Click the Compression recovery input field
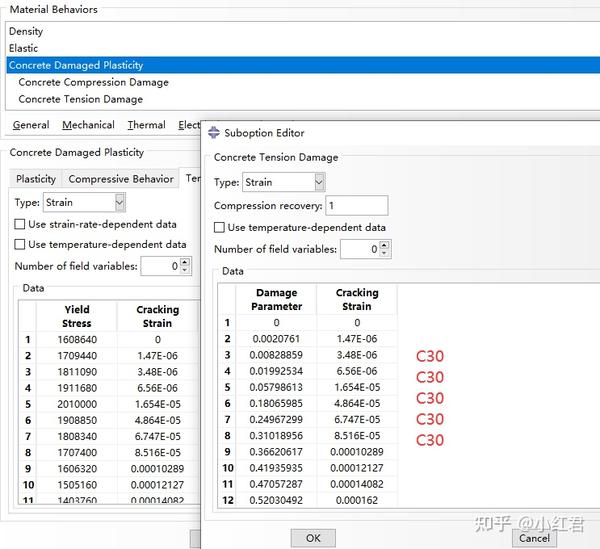Image resolution: width=600 pixels, height=549 pixels. (x=357, y=206)
